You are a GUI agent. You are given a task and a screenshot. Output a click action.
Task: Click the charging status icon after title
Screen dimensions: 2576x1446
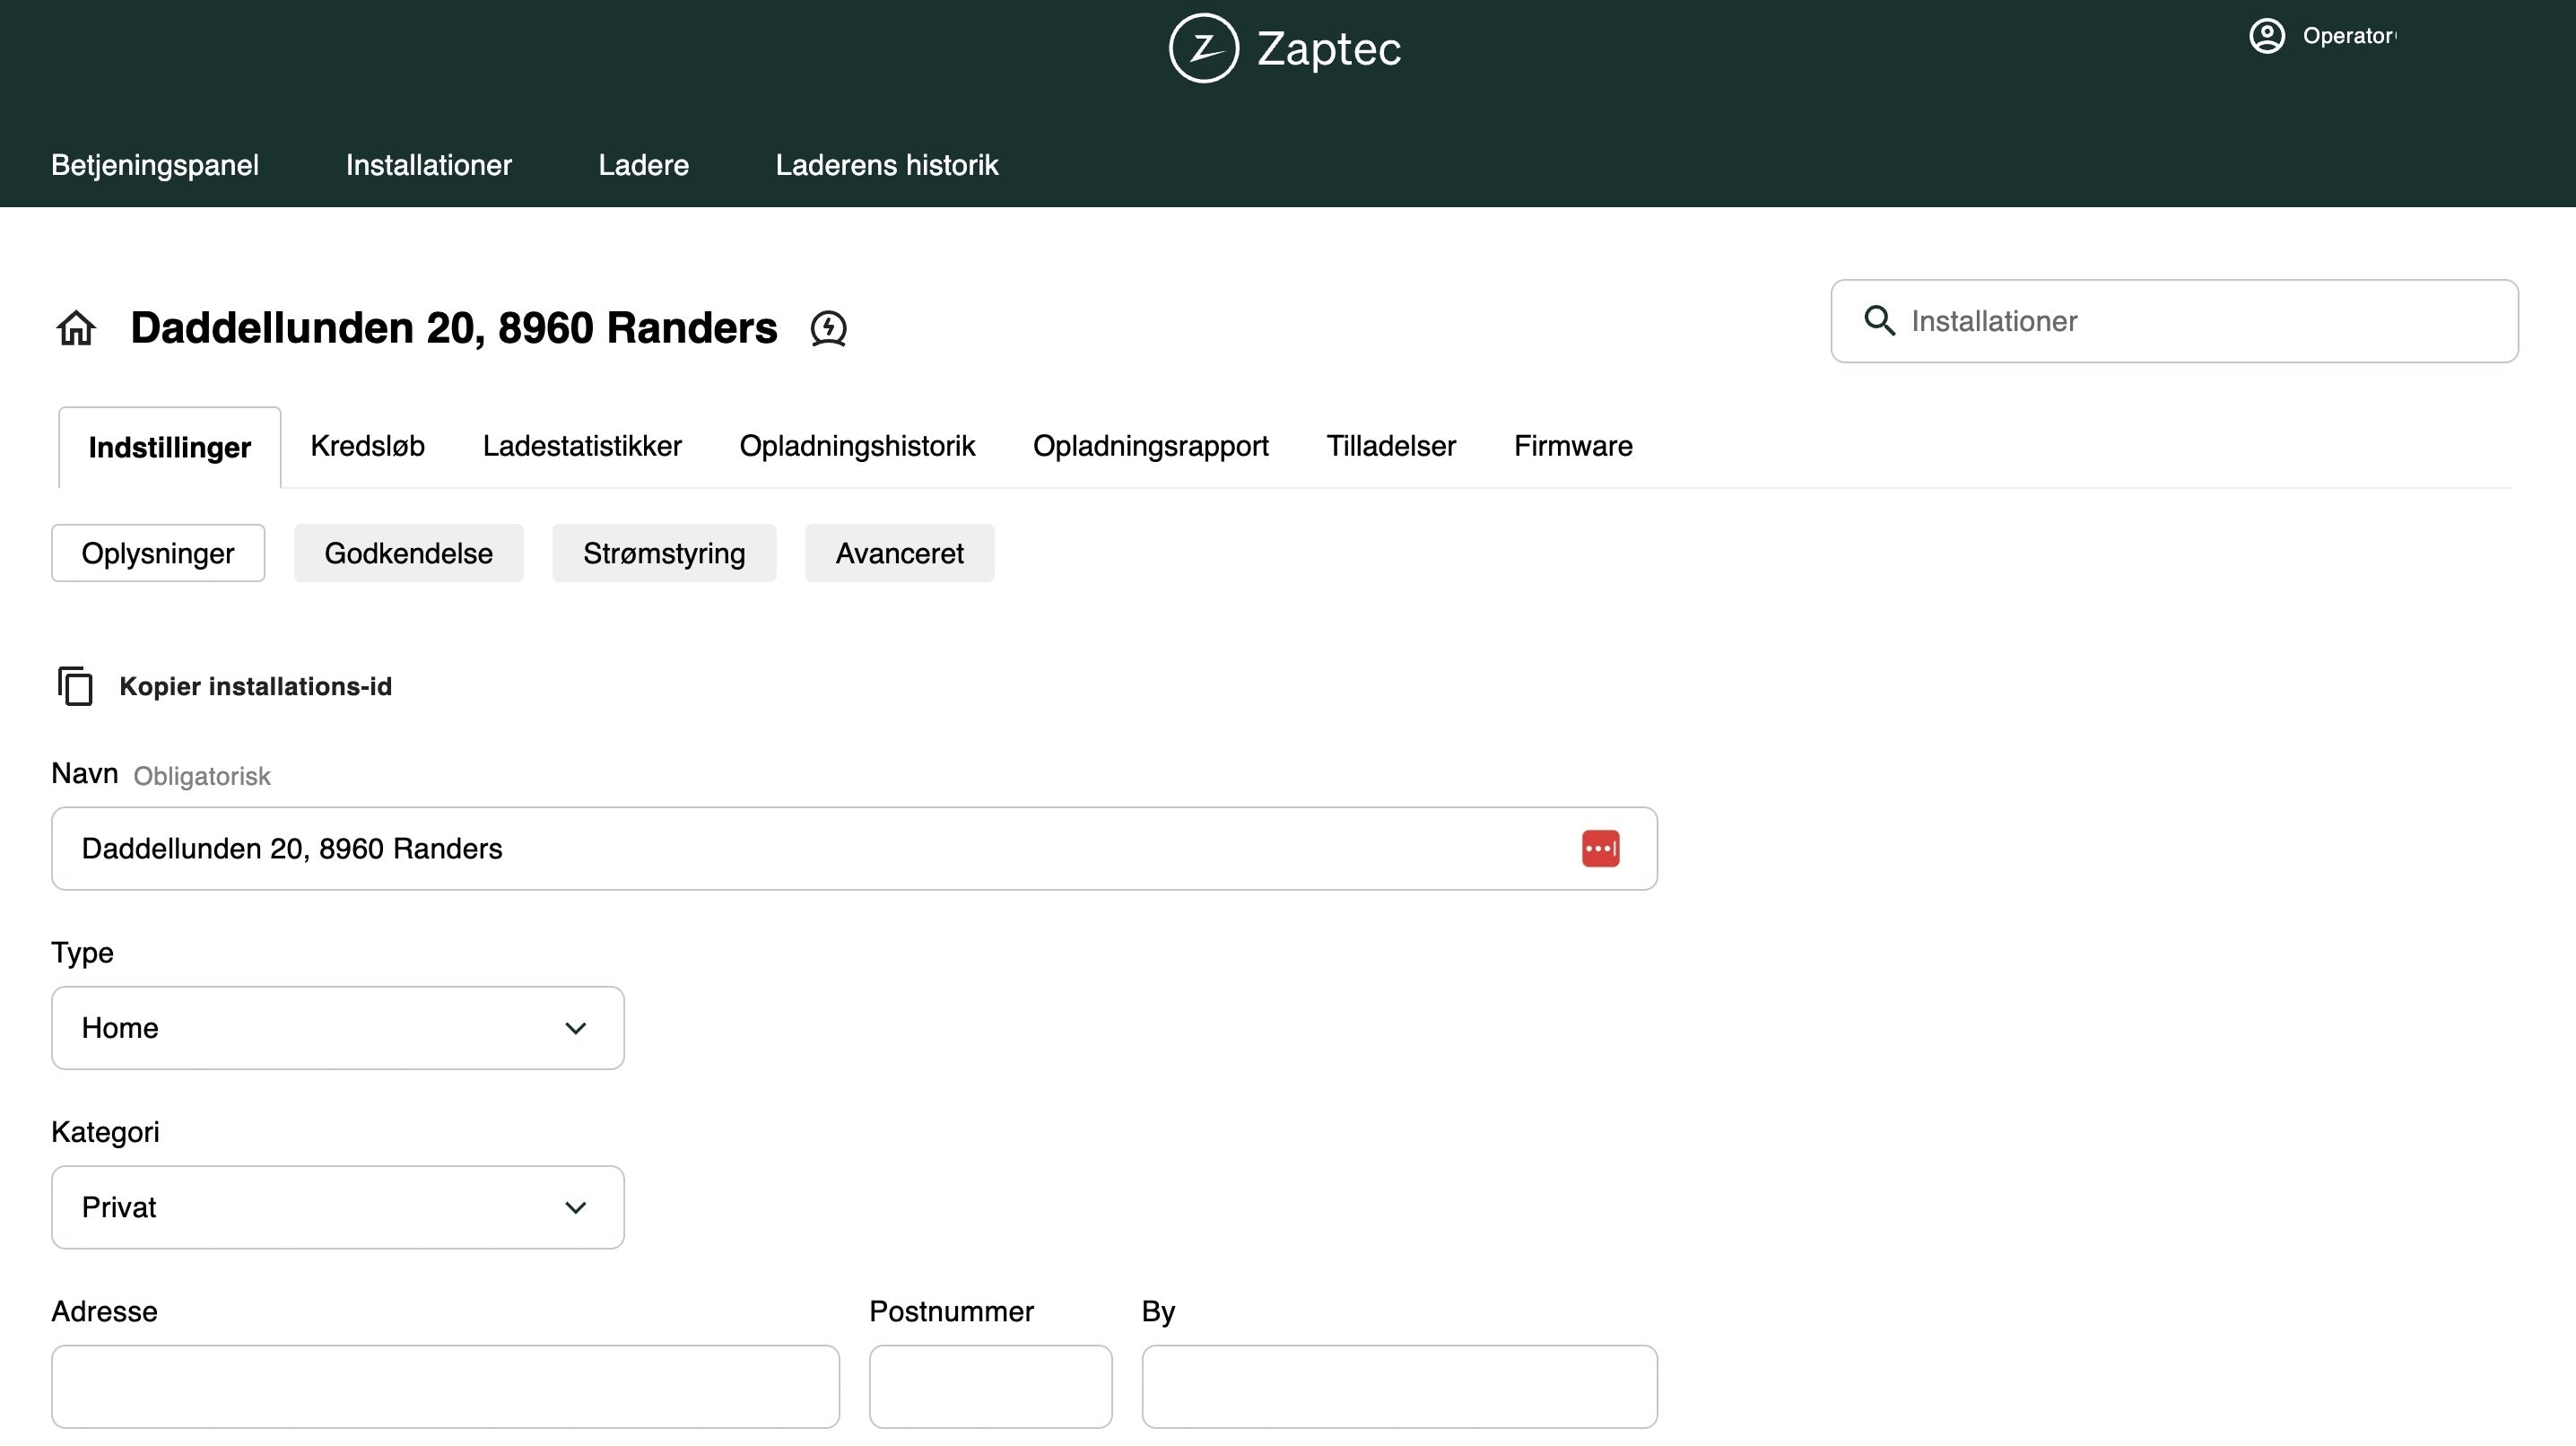[x=828, y=328]
